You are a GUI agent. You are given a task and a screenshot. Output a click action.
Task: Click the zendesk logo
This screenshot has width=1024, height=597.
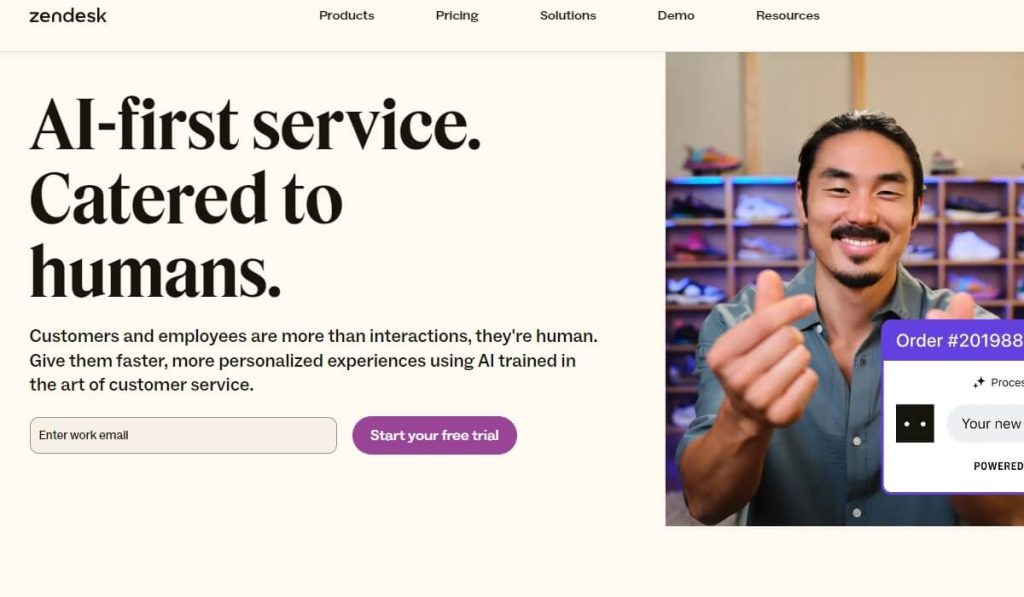coord(65,15)
